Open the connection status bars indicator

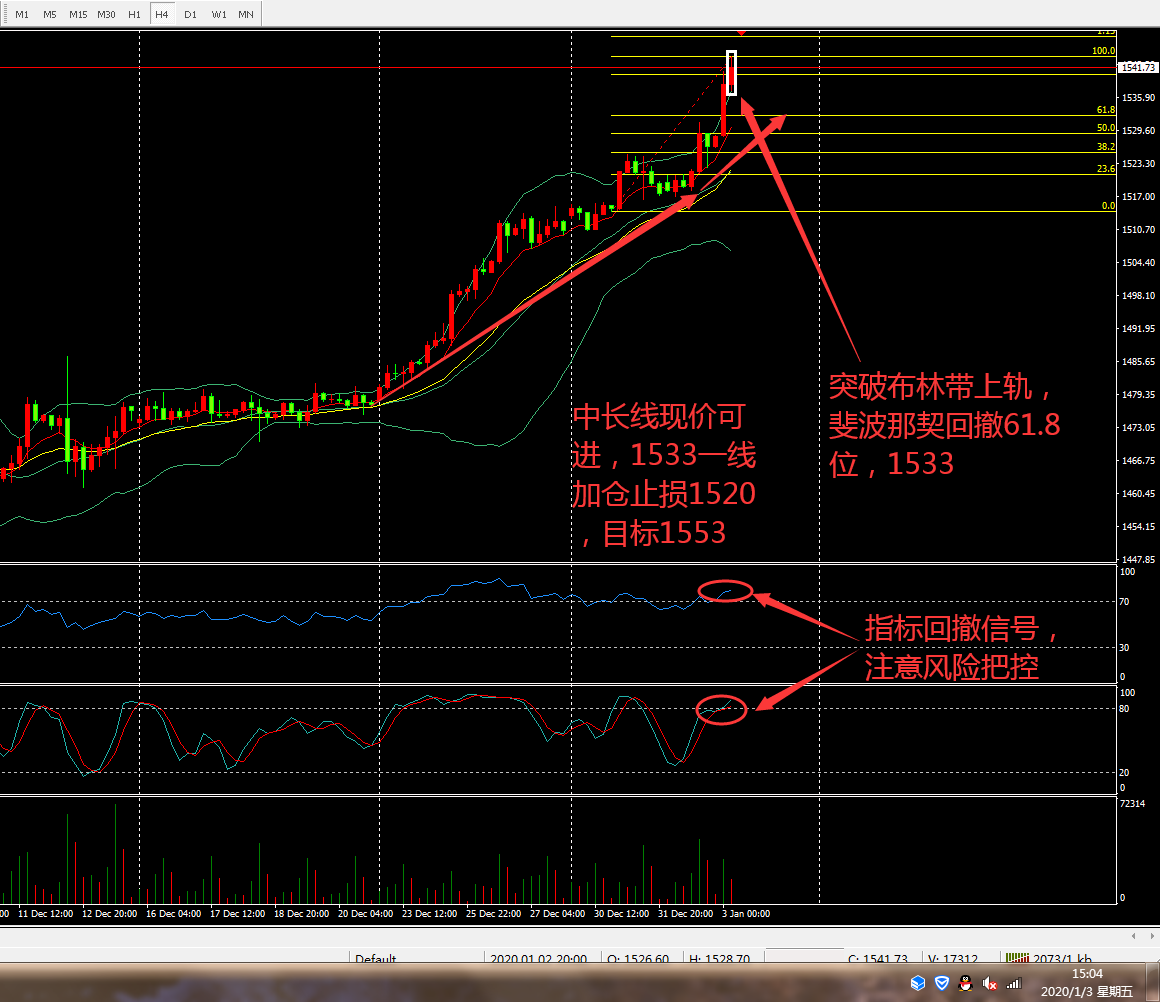(x=1017, y=958)
